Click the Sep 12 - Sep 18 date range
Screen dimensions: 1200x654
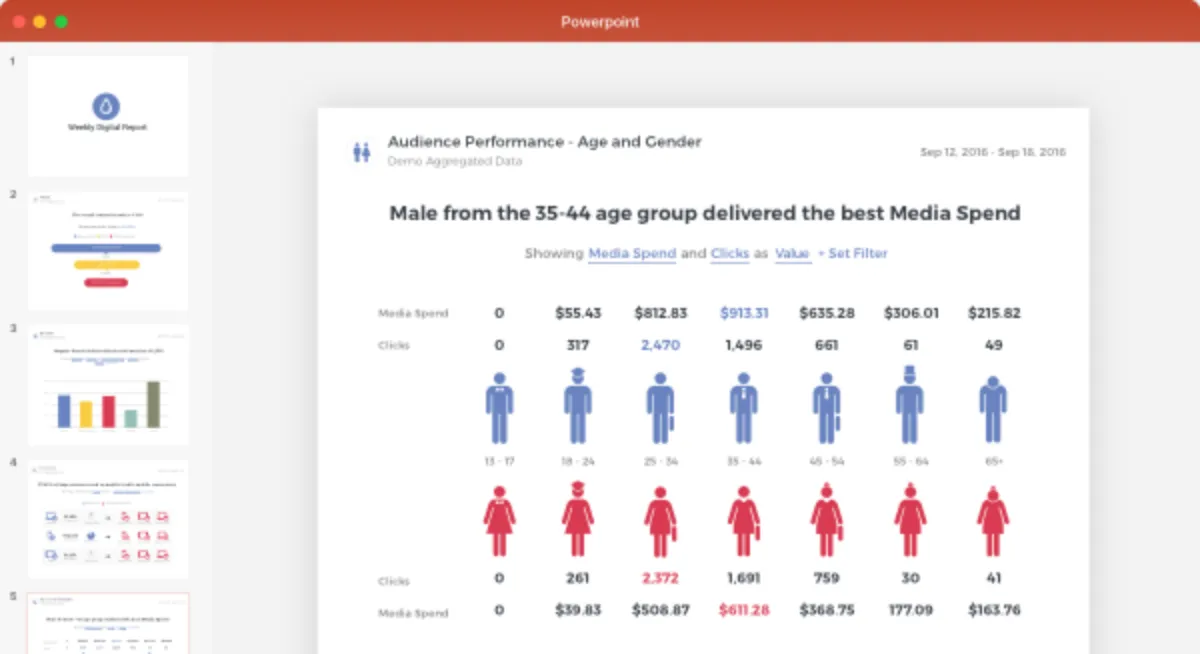(992, 152)
